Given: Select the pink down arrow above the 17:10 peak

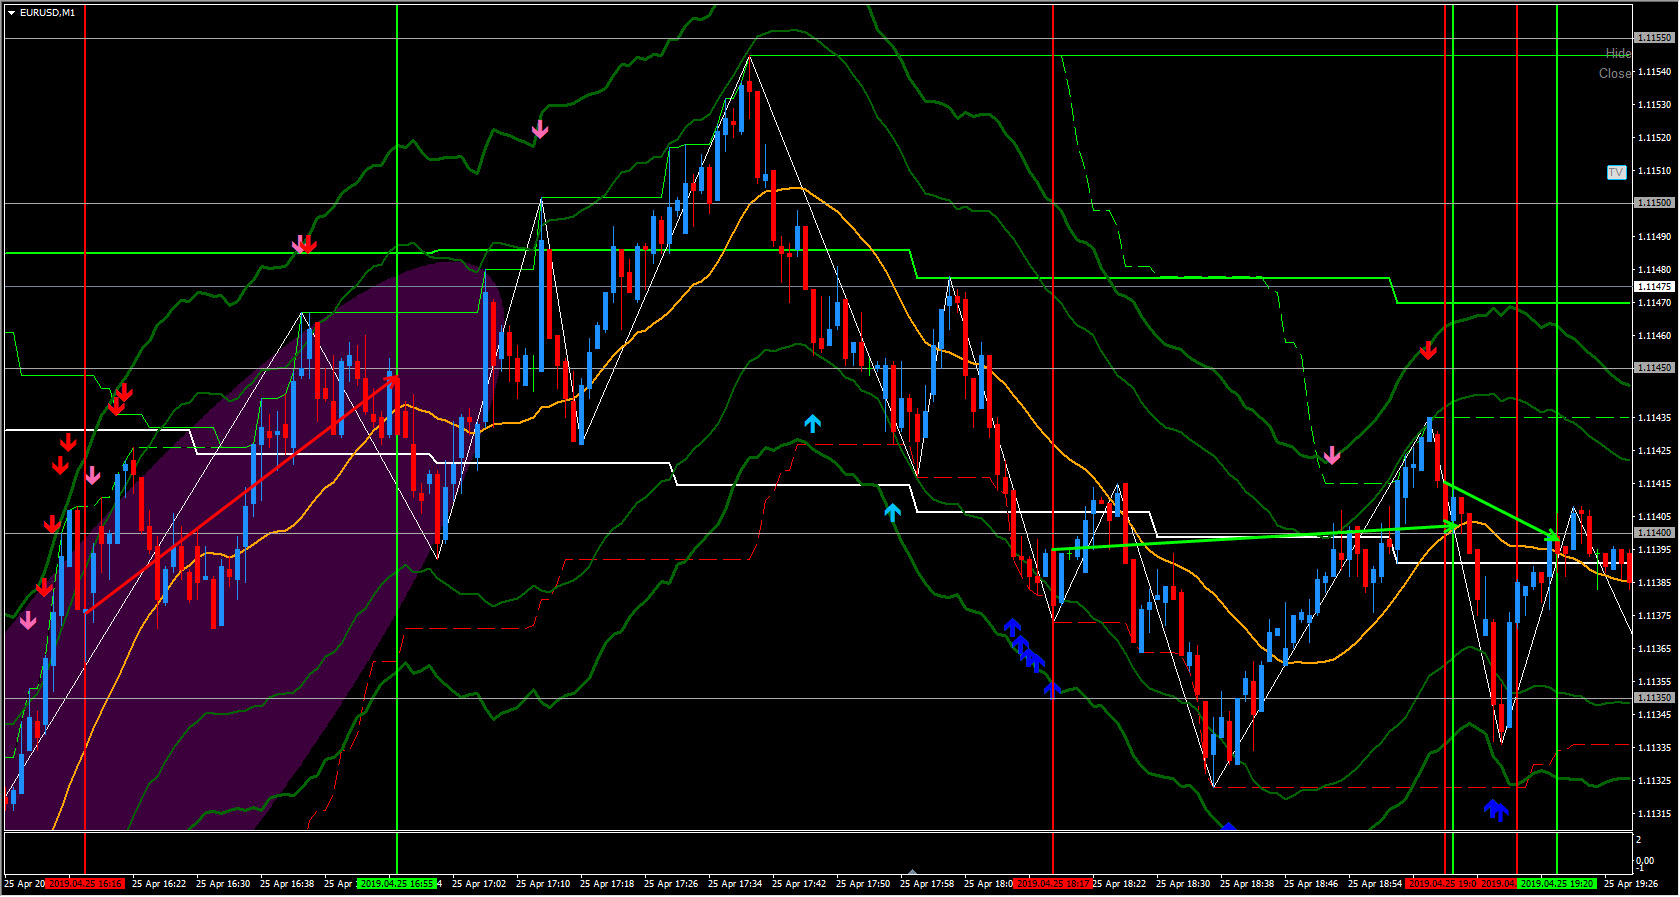Looking at the screenshot, I should [540, 129].
